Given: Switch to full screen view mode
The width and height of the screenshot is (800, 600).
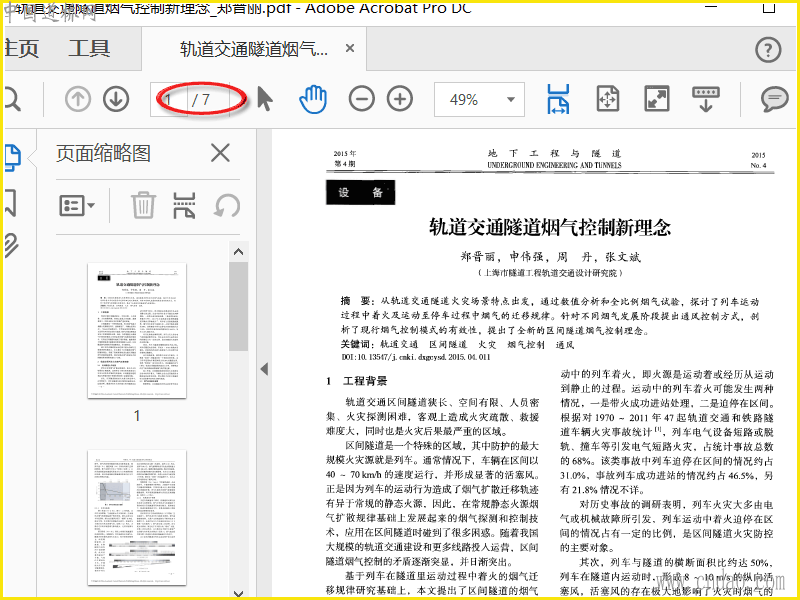Looking at the screenshot, I should tap(657, 99).
